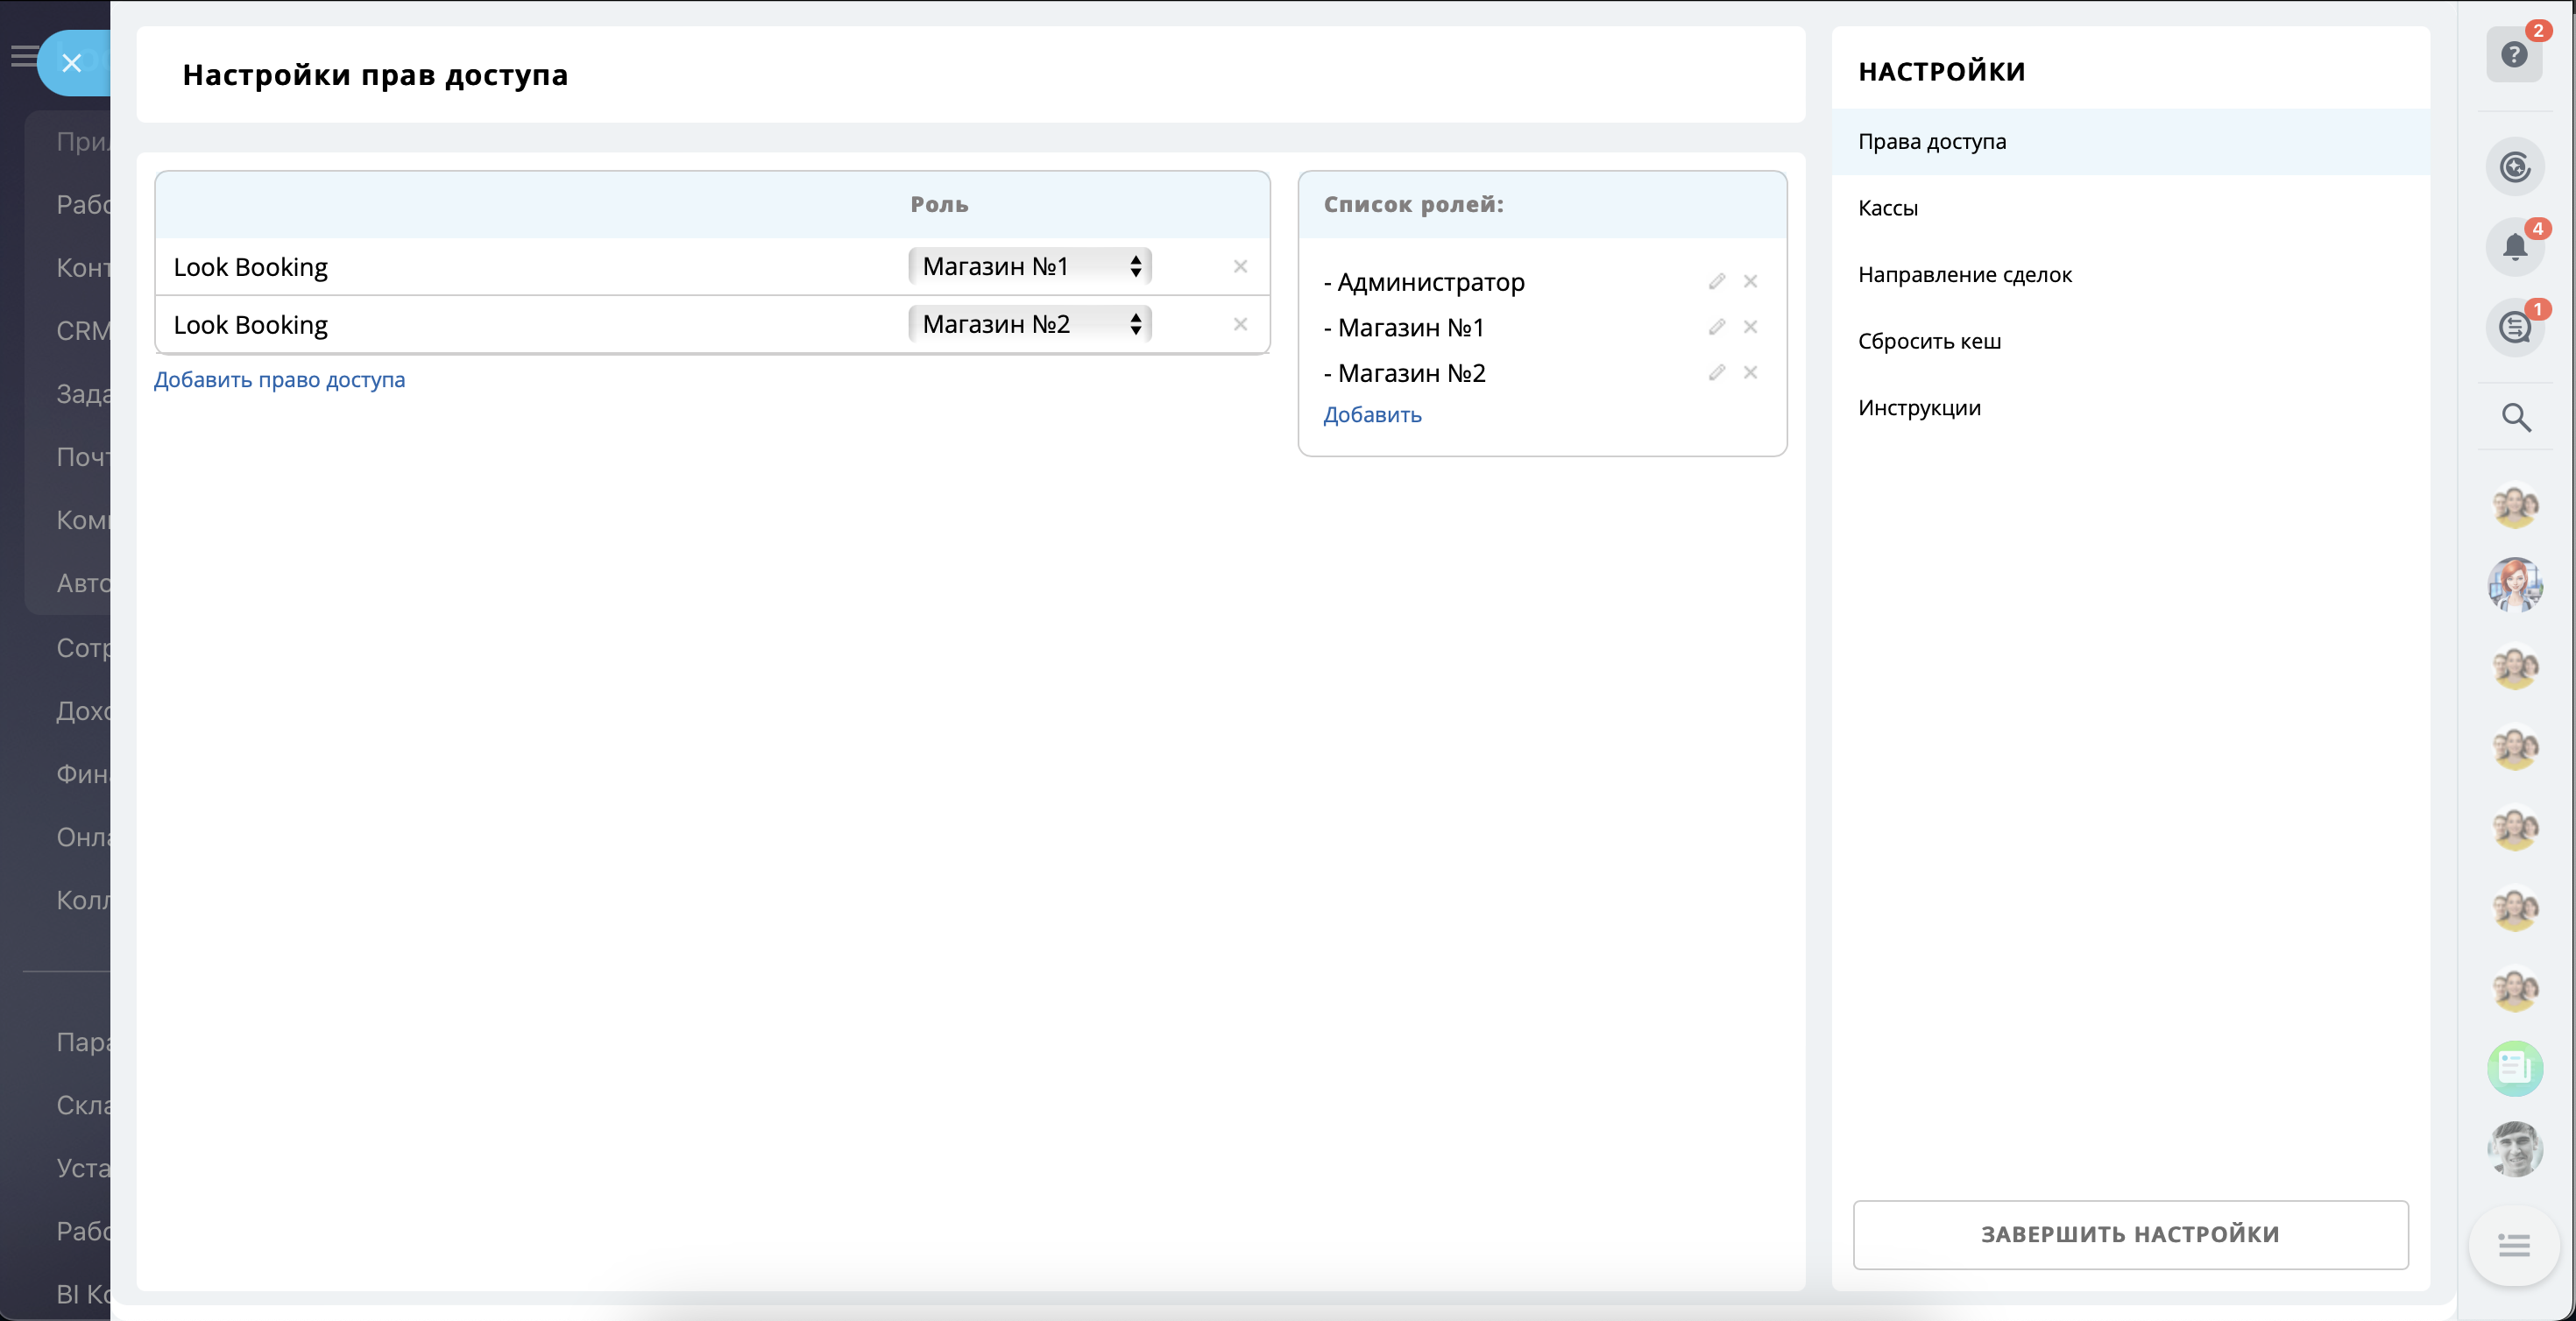Delete the Магазин №1 role from the list
This screenshot has width=2576, height=1321.
tap(1750, 327)
